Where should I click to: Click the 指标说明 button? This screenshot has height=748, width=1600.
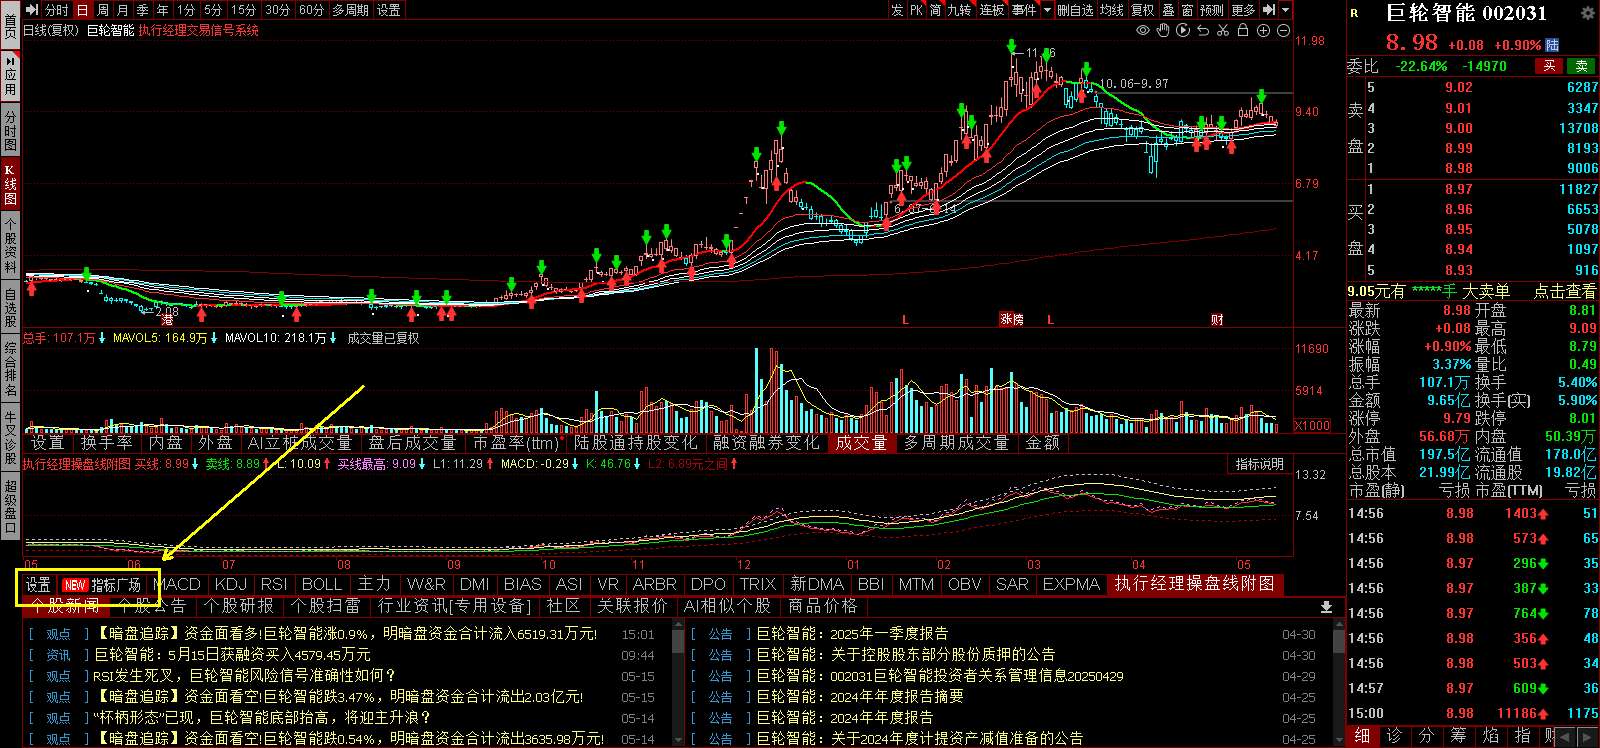(1259, 464)
